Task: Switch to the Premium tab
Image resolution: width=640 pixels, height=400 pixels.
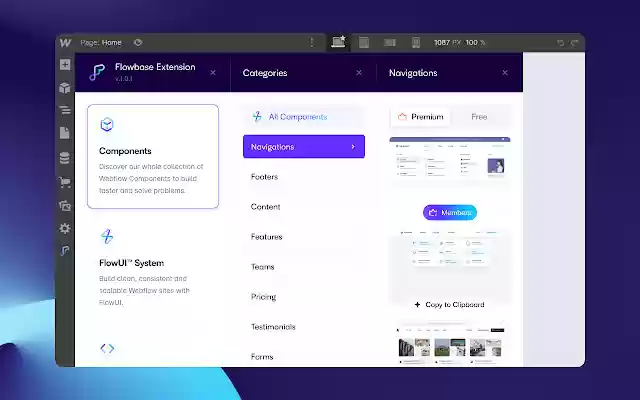Action: [420, 117]
